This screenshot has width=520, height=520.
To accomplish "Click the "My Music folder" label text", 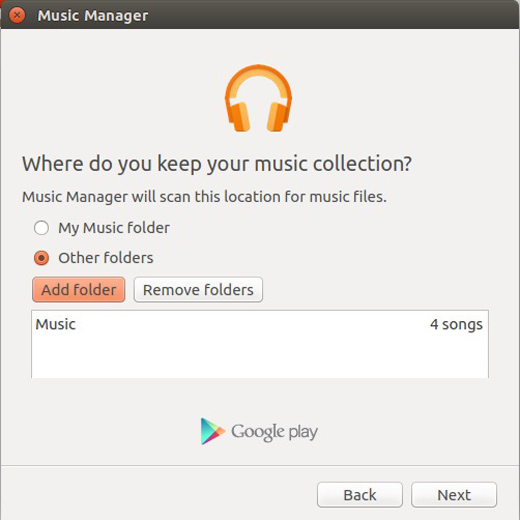I will coord(114,228).
